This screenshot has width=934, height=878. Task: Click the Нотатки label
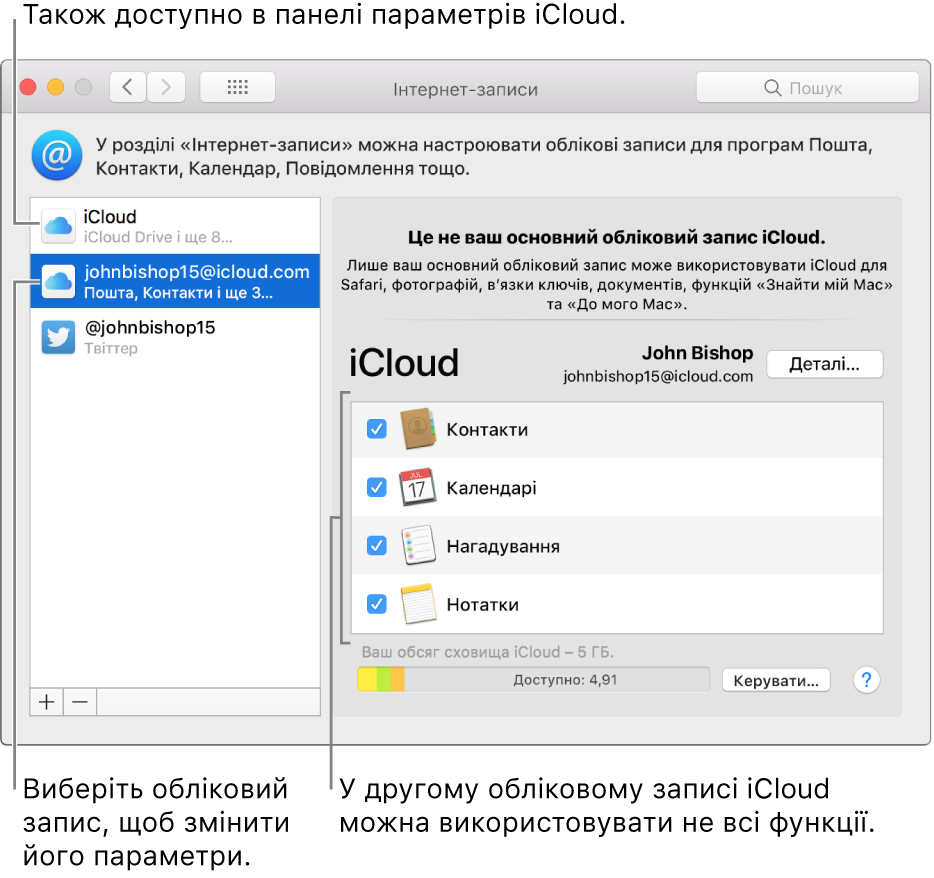(482, 605)
